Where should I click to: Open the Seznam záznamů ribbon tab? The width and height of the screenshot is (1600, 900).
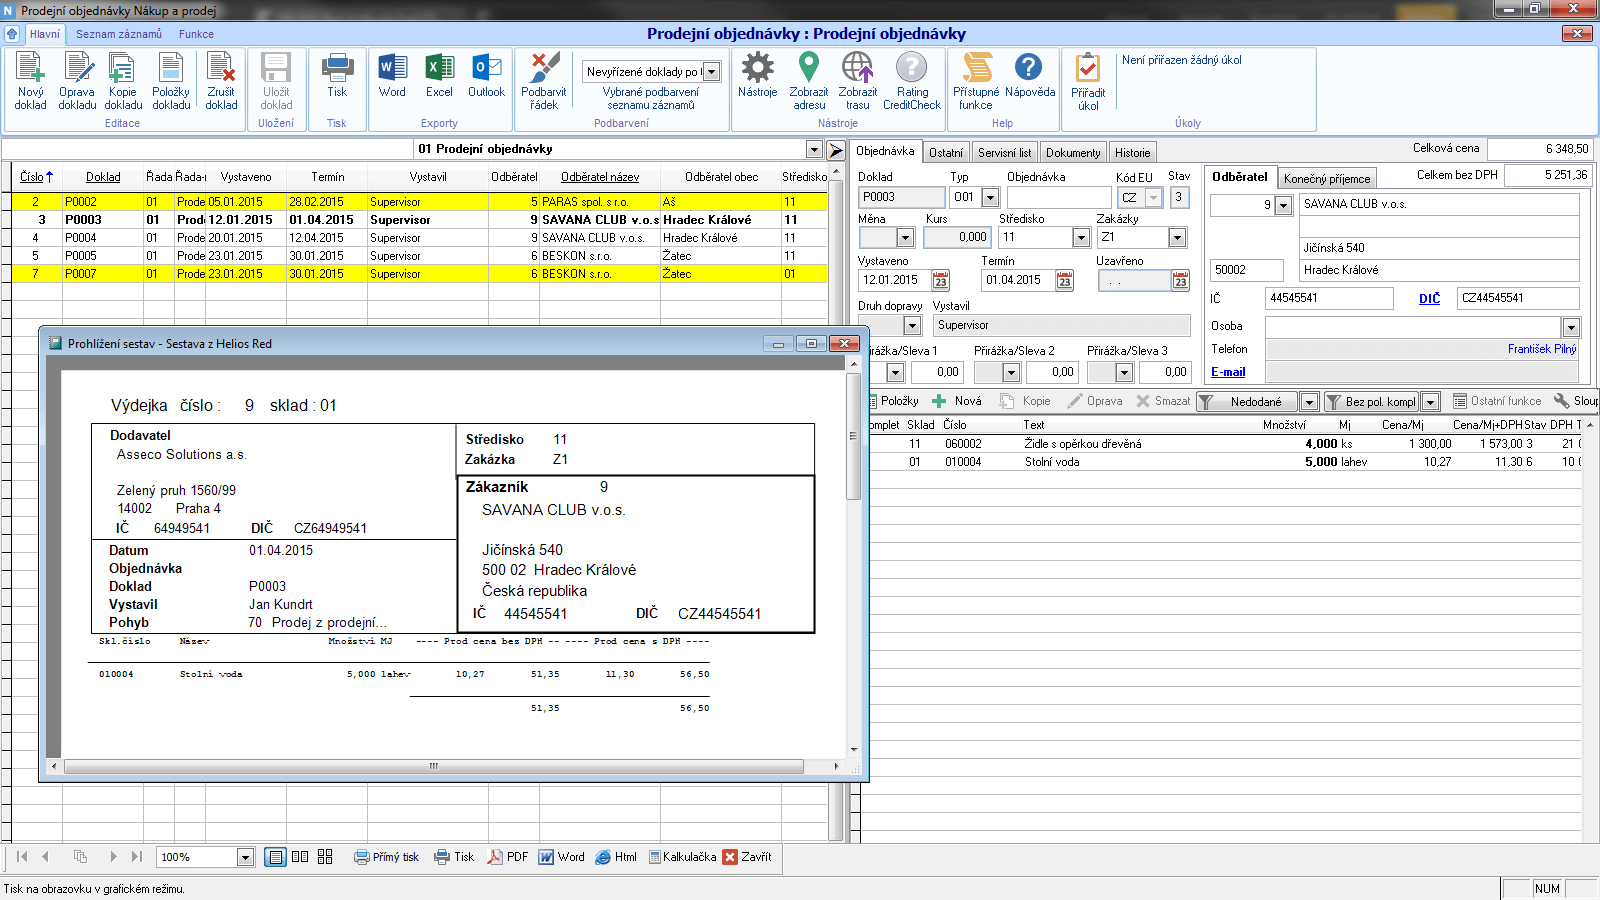point(118,34)
